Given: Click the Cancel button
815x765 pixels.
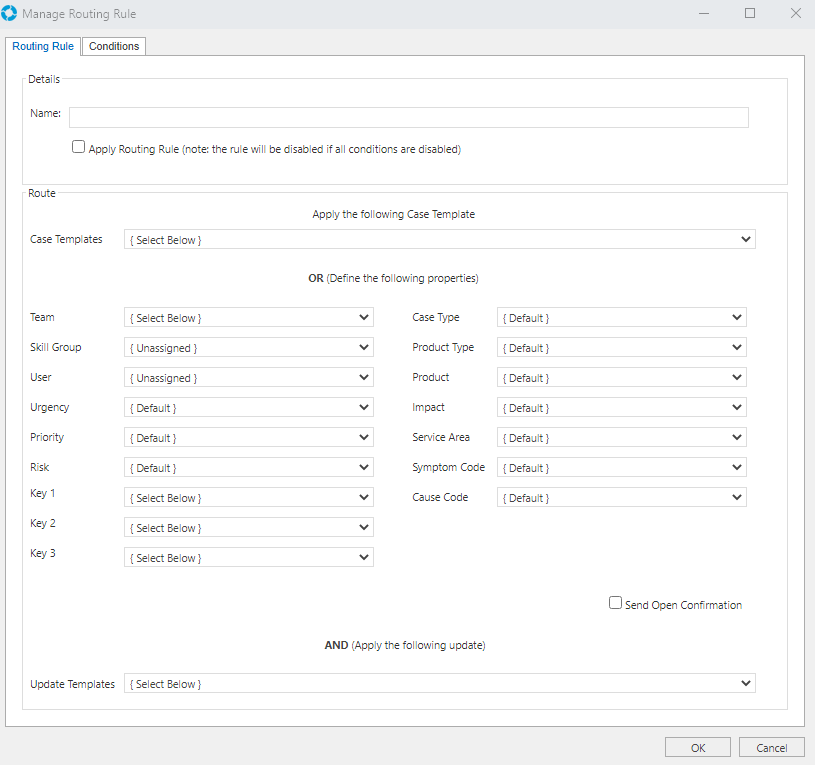Looking at the screenshot, I should coord(771,748).
